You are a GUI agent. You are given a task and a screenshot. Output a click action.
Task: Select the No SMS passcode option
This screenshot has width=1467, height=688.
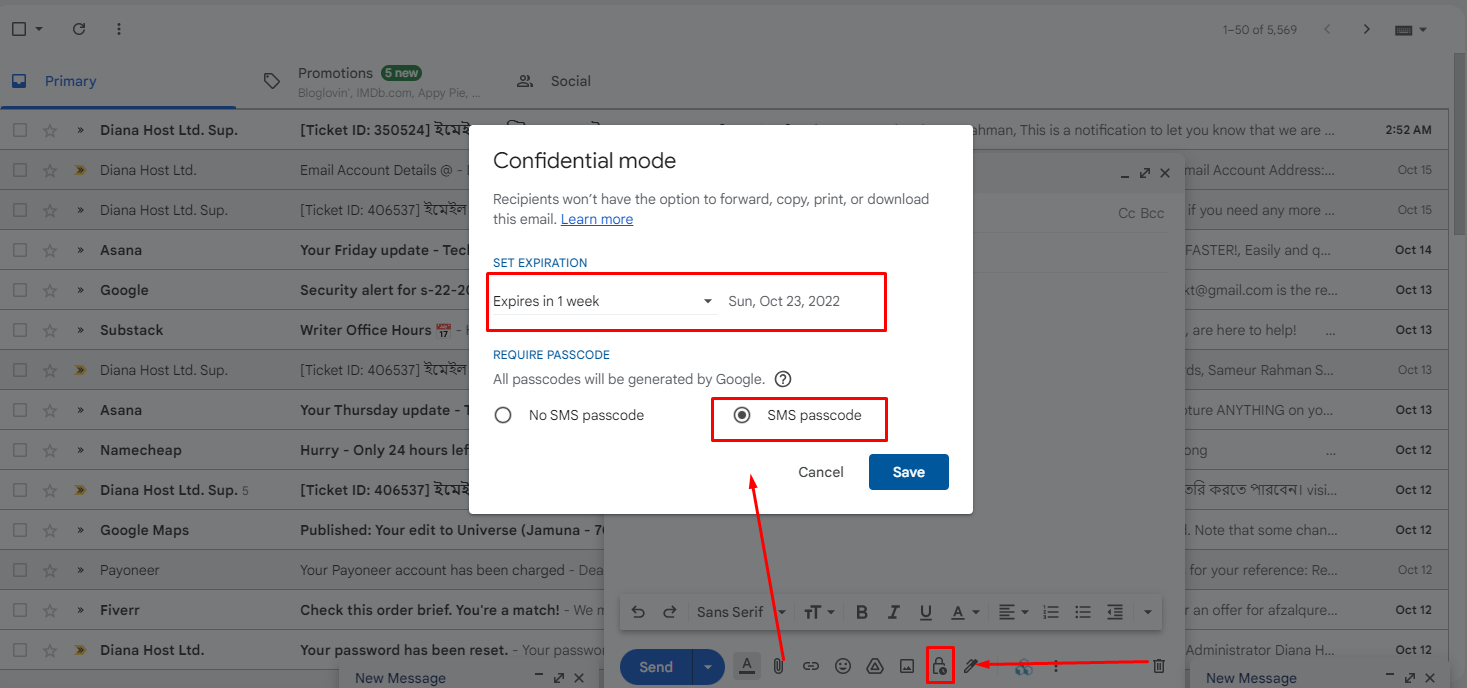click(504, 415)
